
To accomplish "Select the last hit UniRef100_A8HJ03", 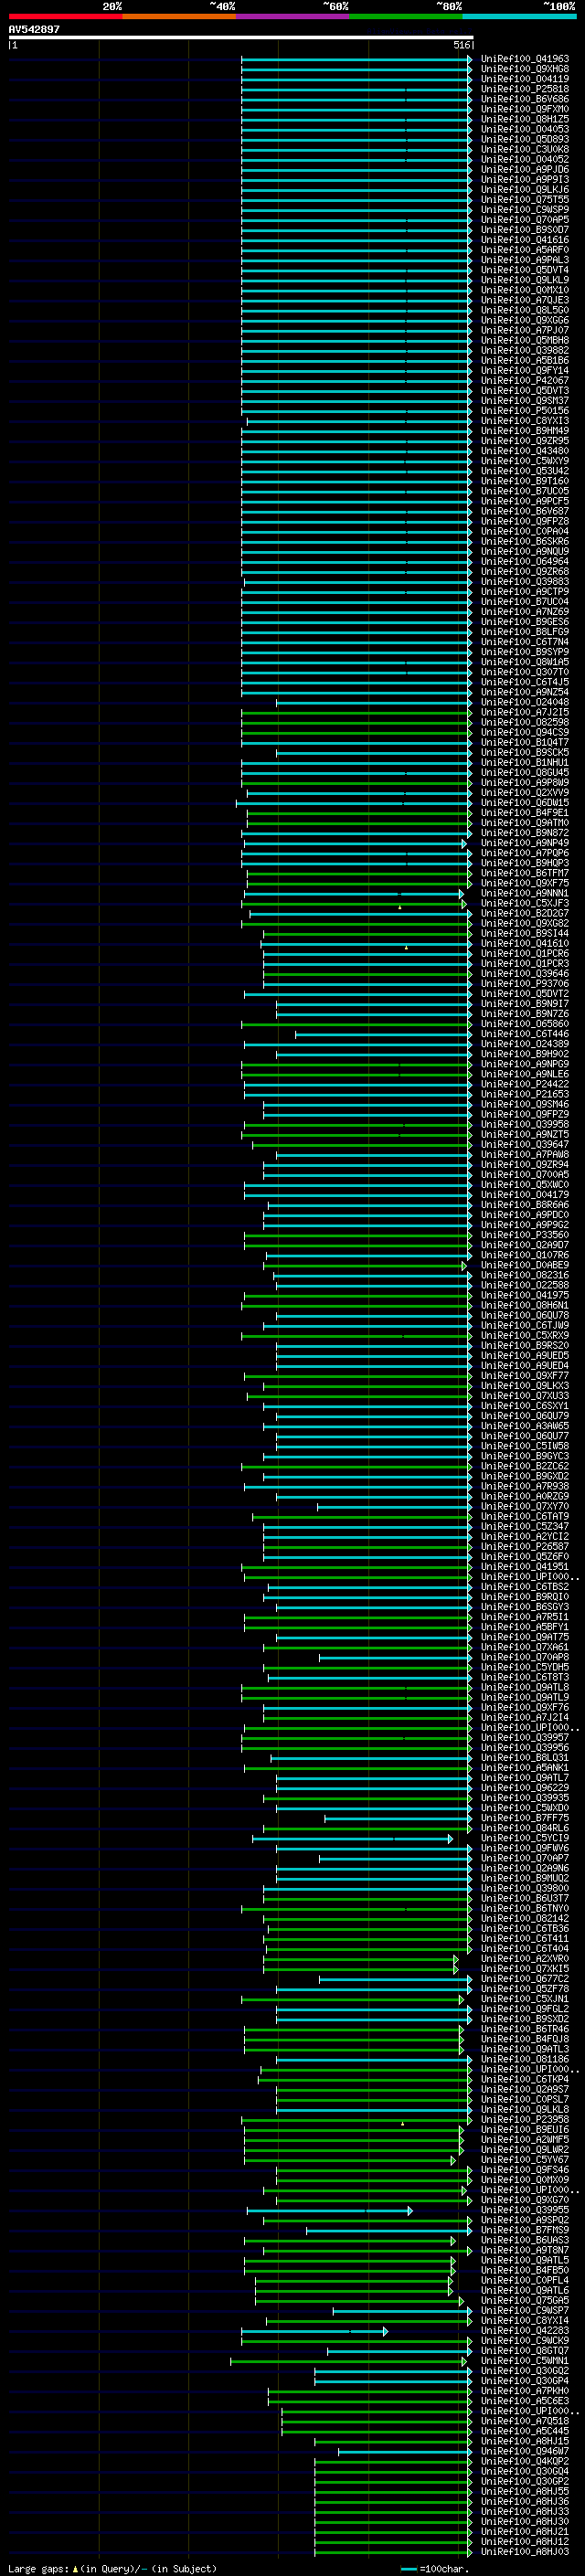I will pyautogui.click(x=525, y=2552).
